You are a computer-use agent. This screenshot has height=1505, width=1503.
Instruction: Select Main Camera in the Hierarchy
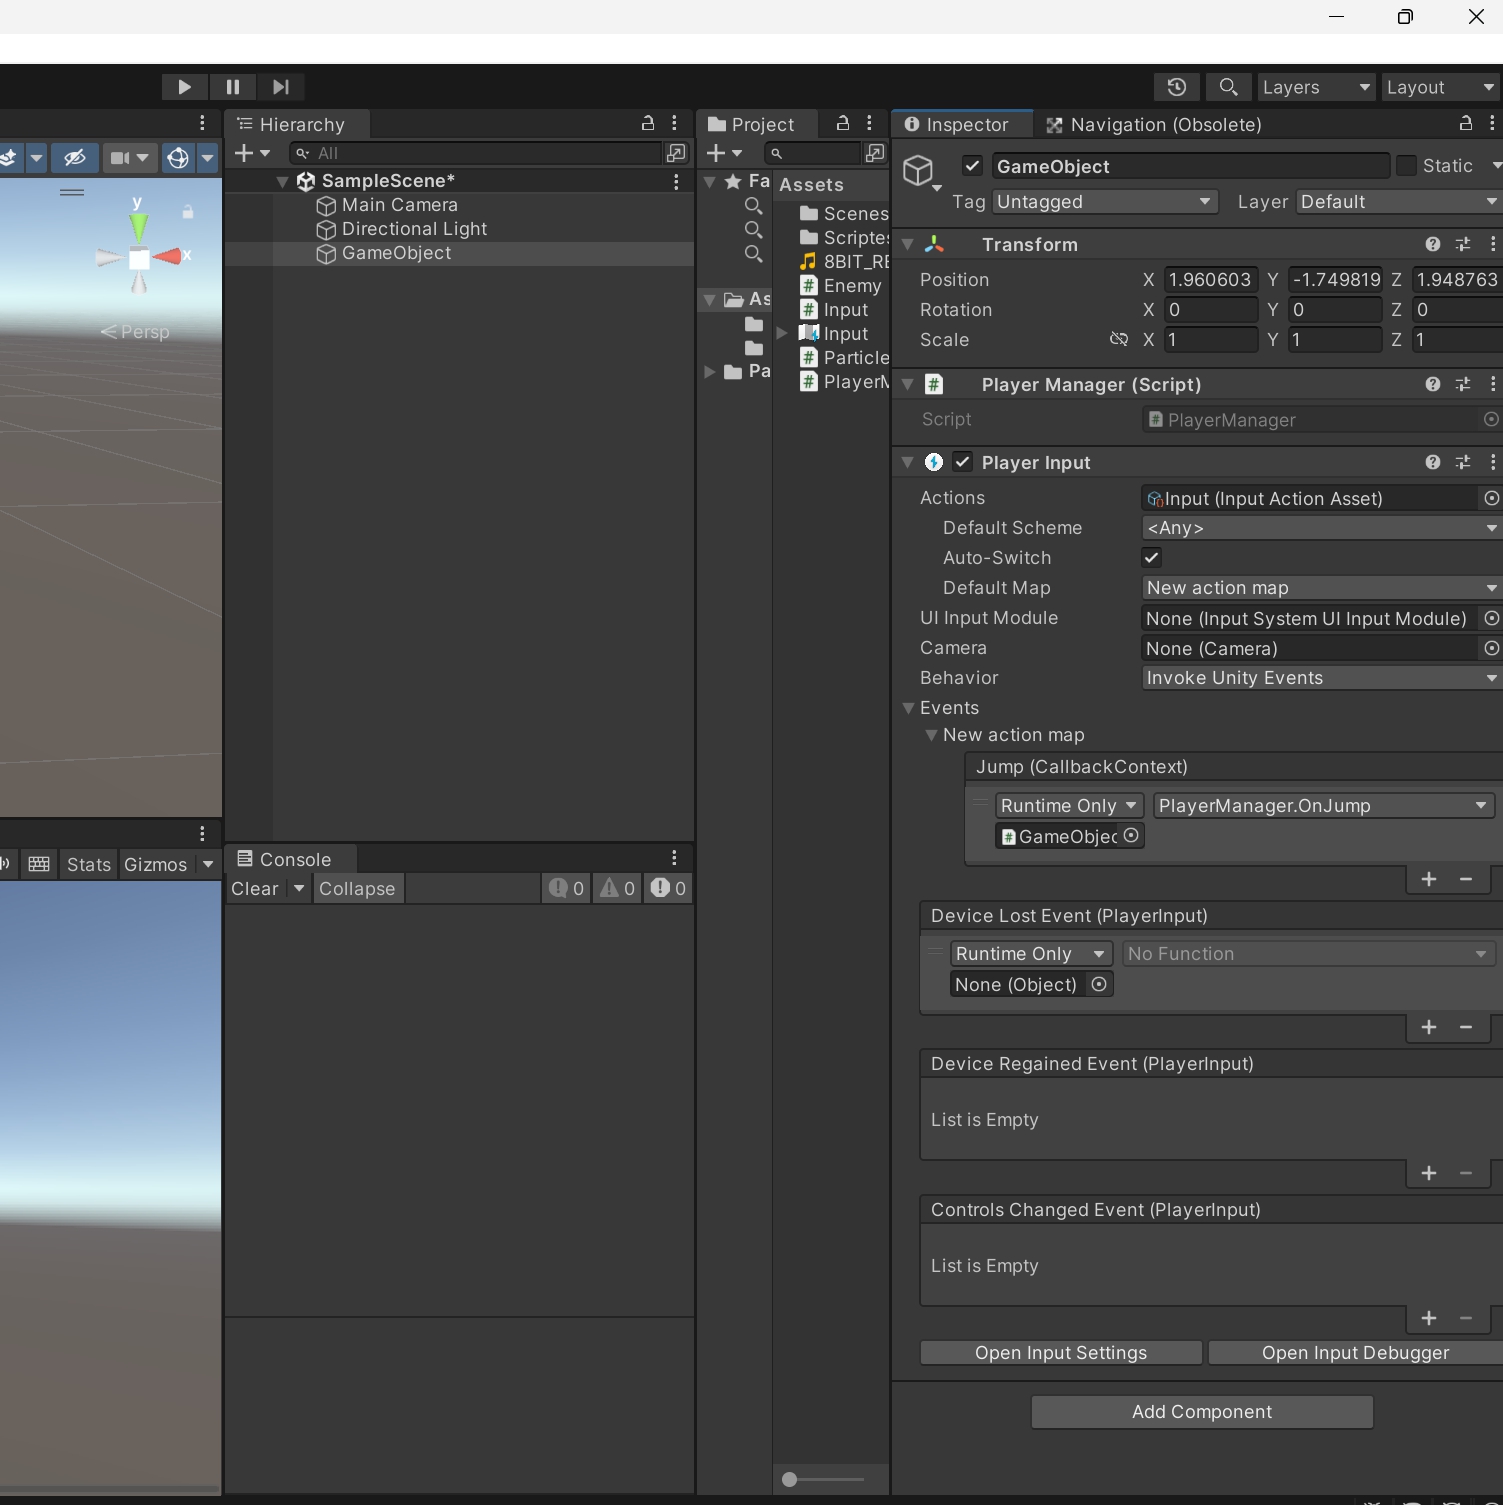pyautogui.click(x=399, y=205)
